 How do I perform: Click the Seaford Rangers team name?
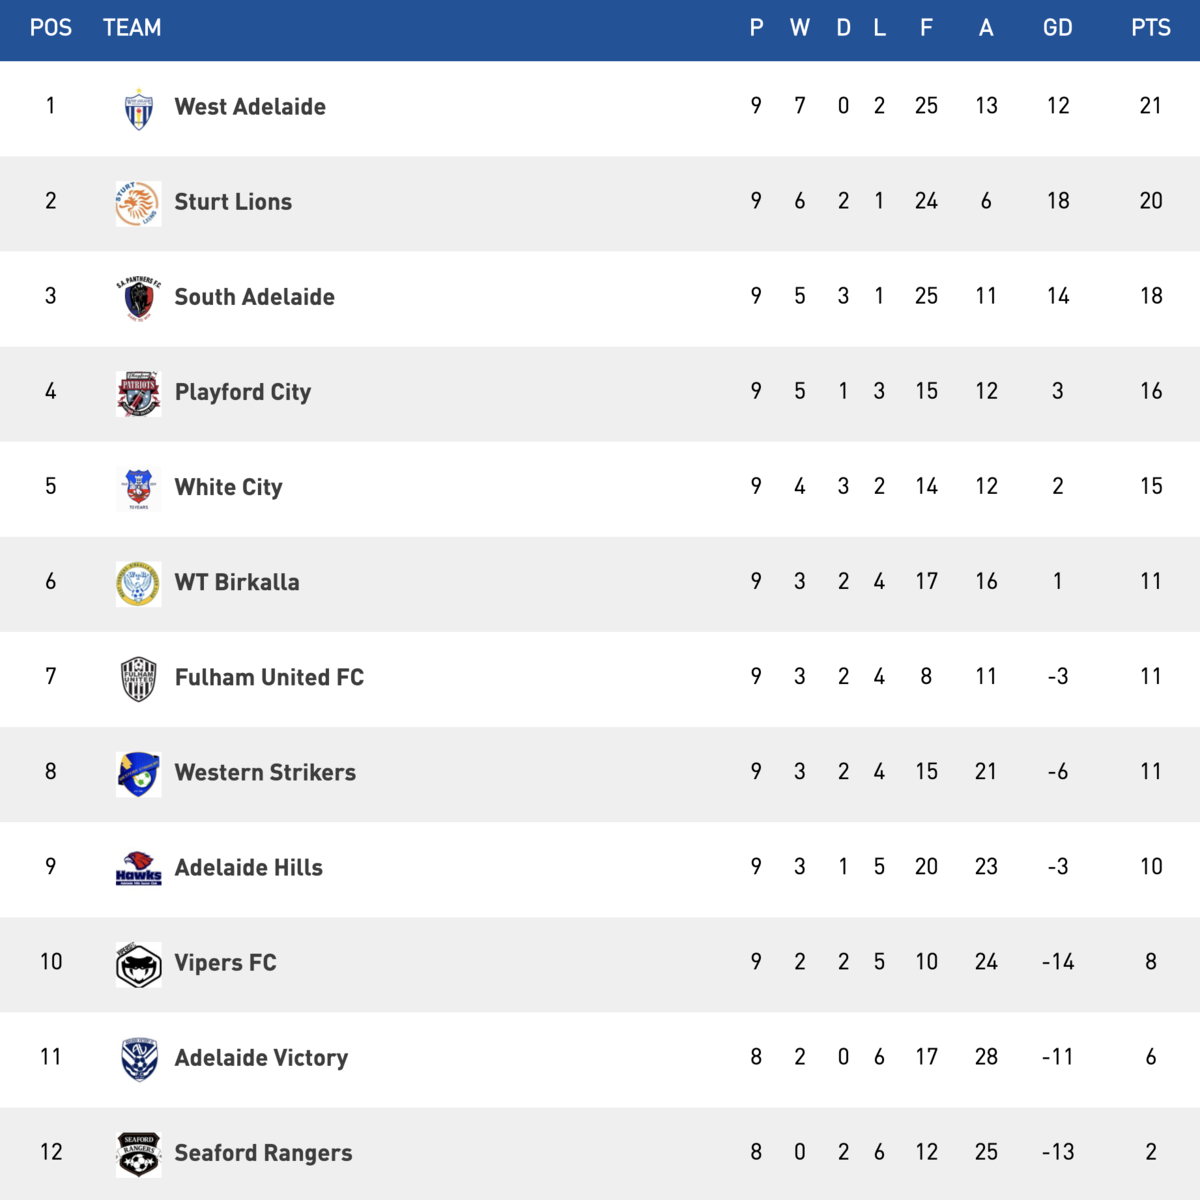click(x=263, y=1153)
